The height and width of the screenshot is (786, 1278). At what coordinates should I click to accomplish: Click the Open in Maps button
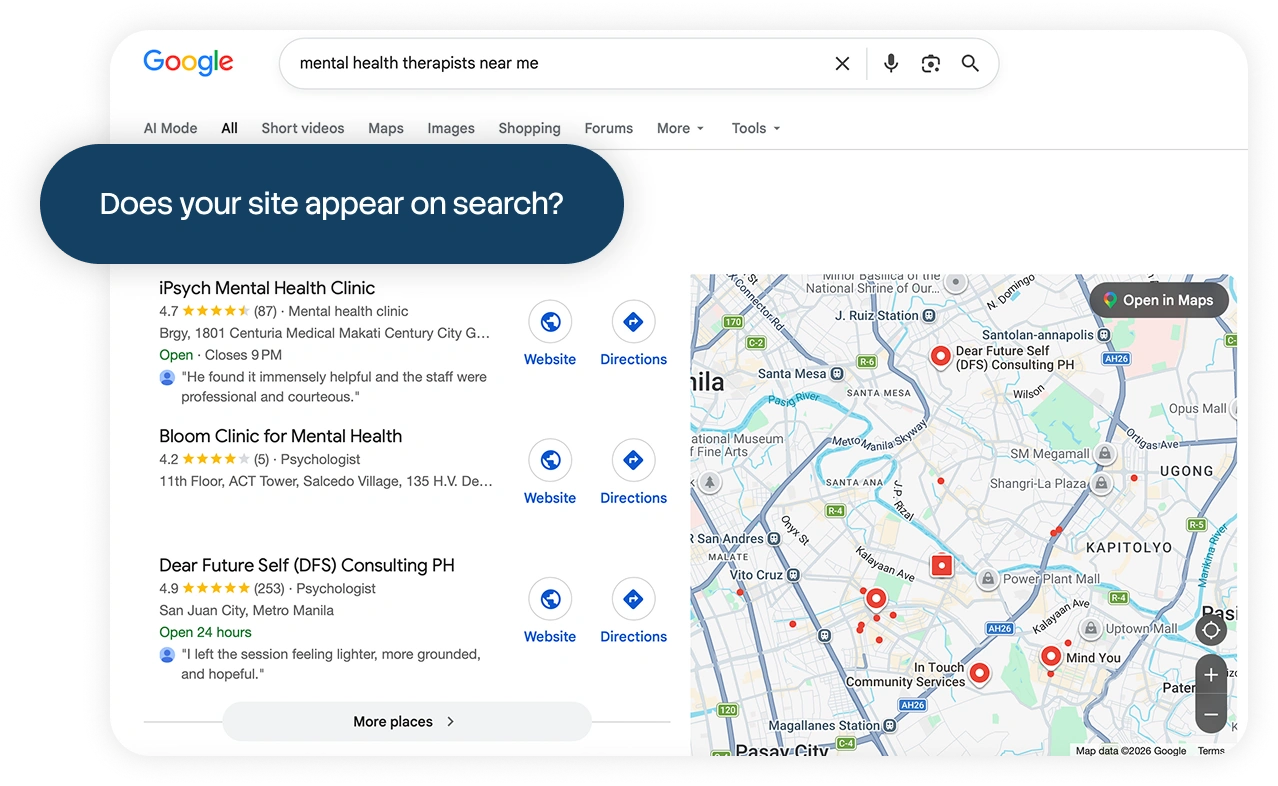coord(1158,300)
